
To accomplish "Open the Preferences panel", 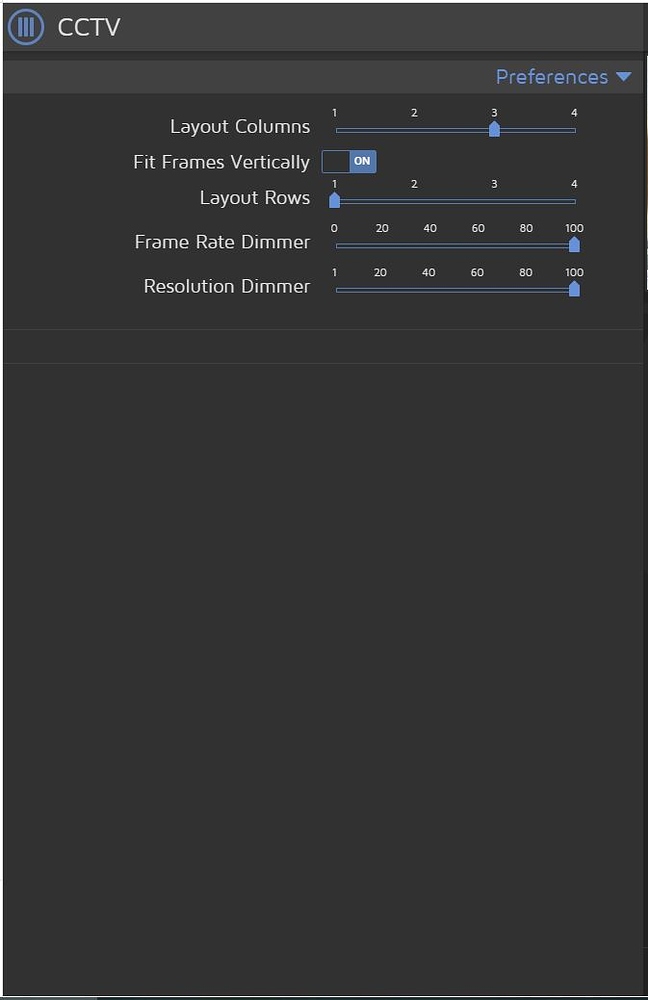I will tap(552, 76).
